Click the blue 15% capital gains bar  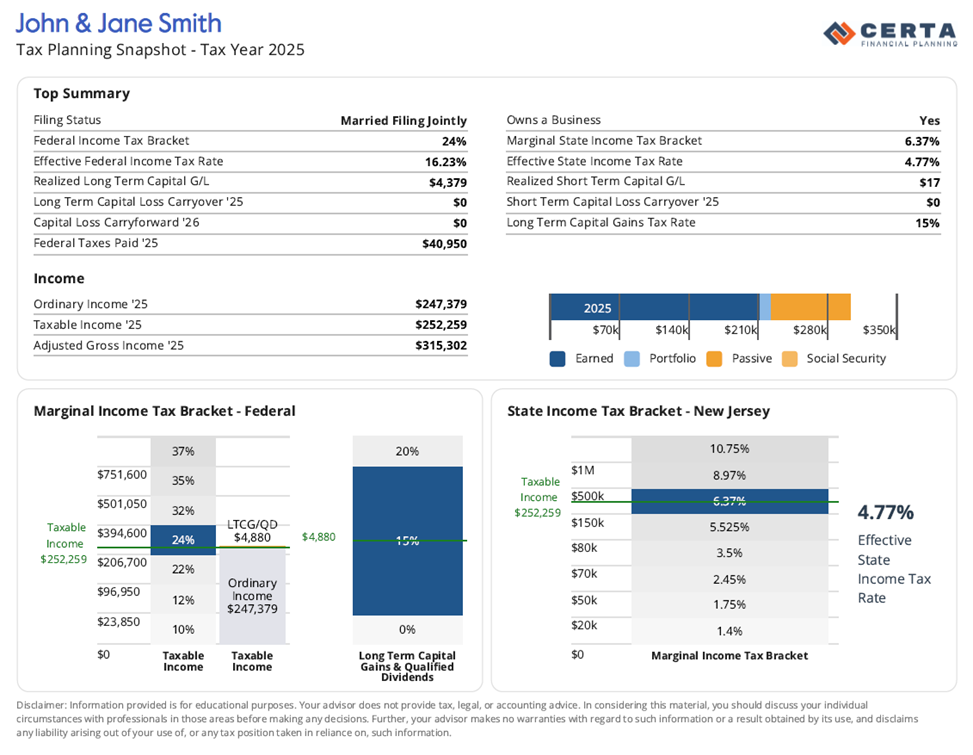pyautogui.click(x=408, y=541)
